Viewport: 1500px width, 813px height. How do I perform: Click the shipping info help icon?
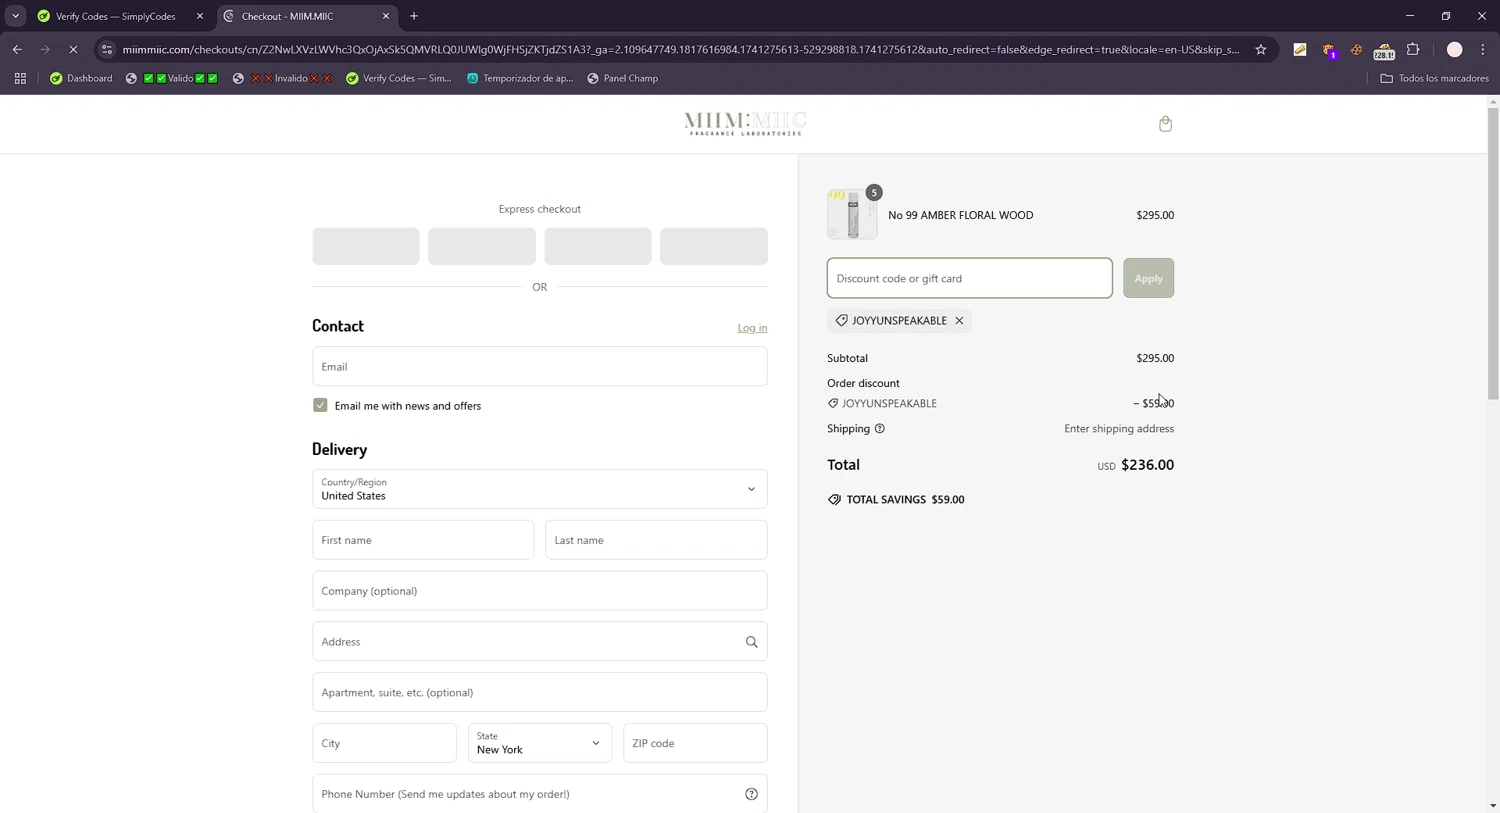click(x=880, y=429)
